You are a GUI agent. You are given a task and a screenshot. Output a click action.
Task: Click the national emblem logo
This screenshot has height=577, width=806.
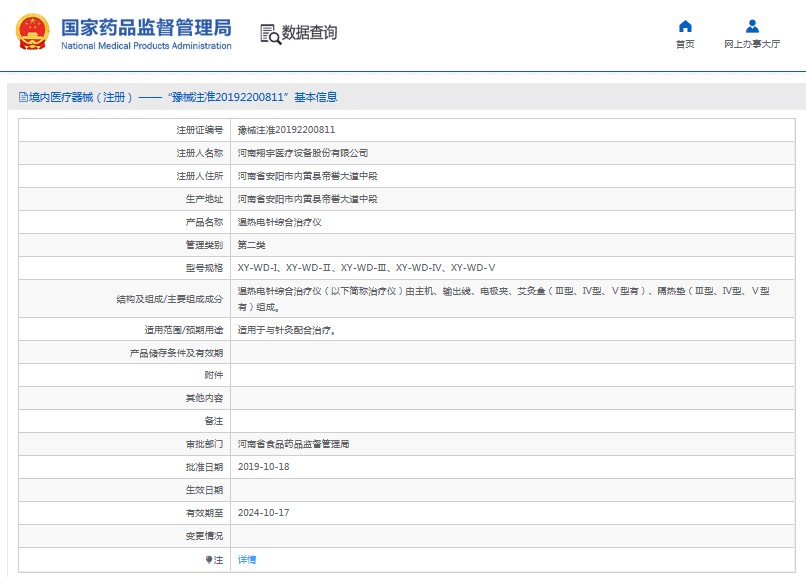(x=33, y=32)
